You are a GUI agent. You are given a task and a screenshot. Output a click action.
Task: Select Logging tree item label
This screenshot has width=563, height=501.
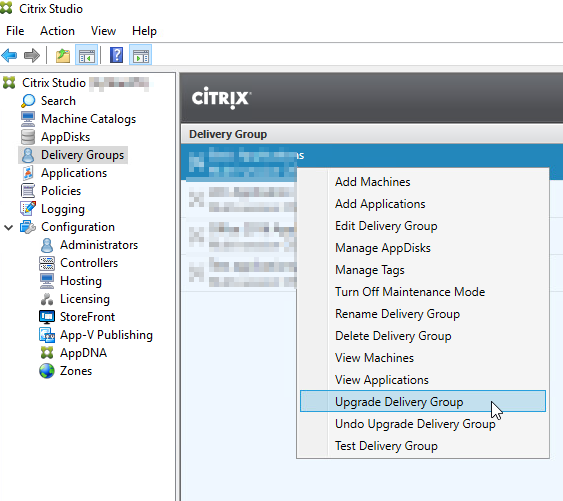[63, 209]
